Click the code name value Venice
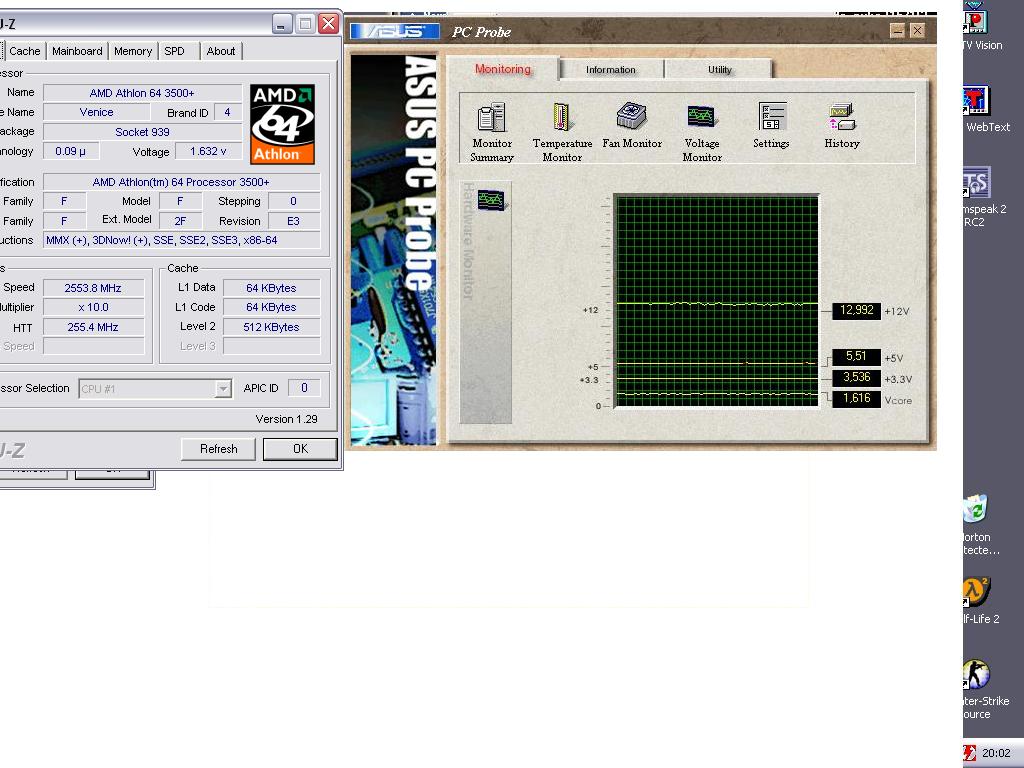Screen dimensions: 1024x768 click(97, 112)
